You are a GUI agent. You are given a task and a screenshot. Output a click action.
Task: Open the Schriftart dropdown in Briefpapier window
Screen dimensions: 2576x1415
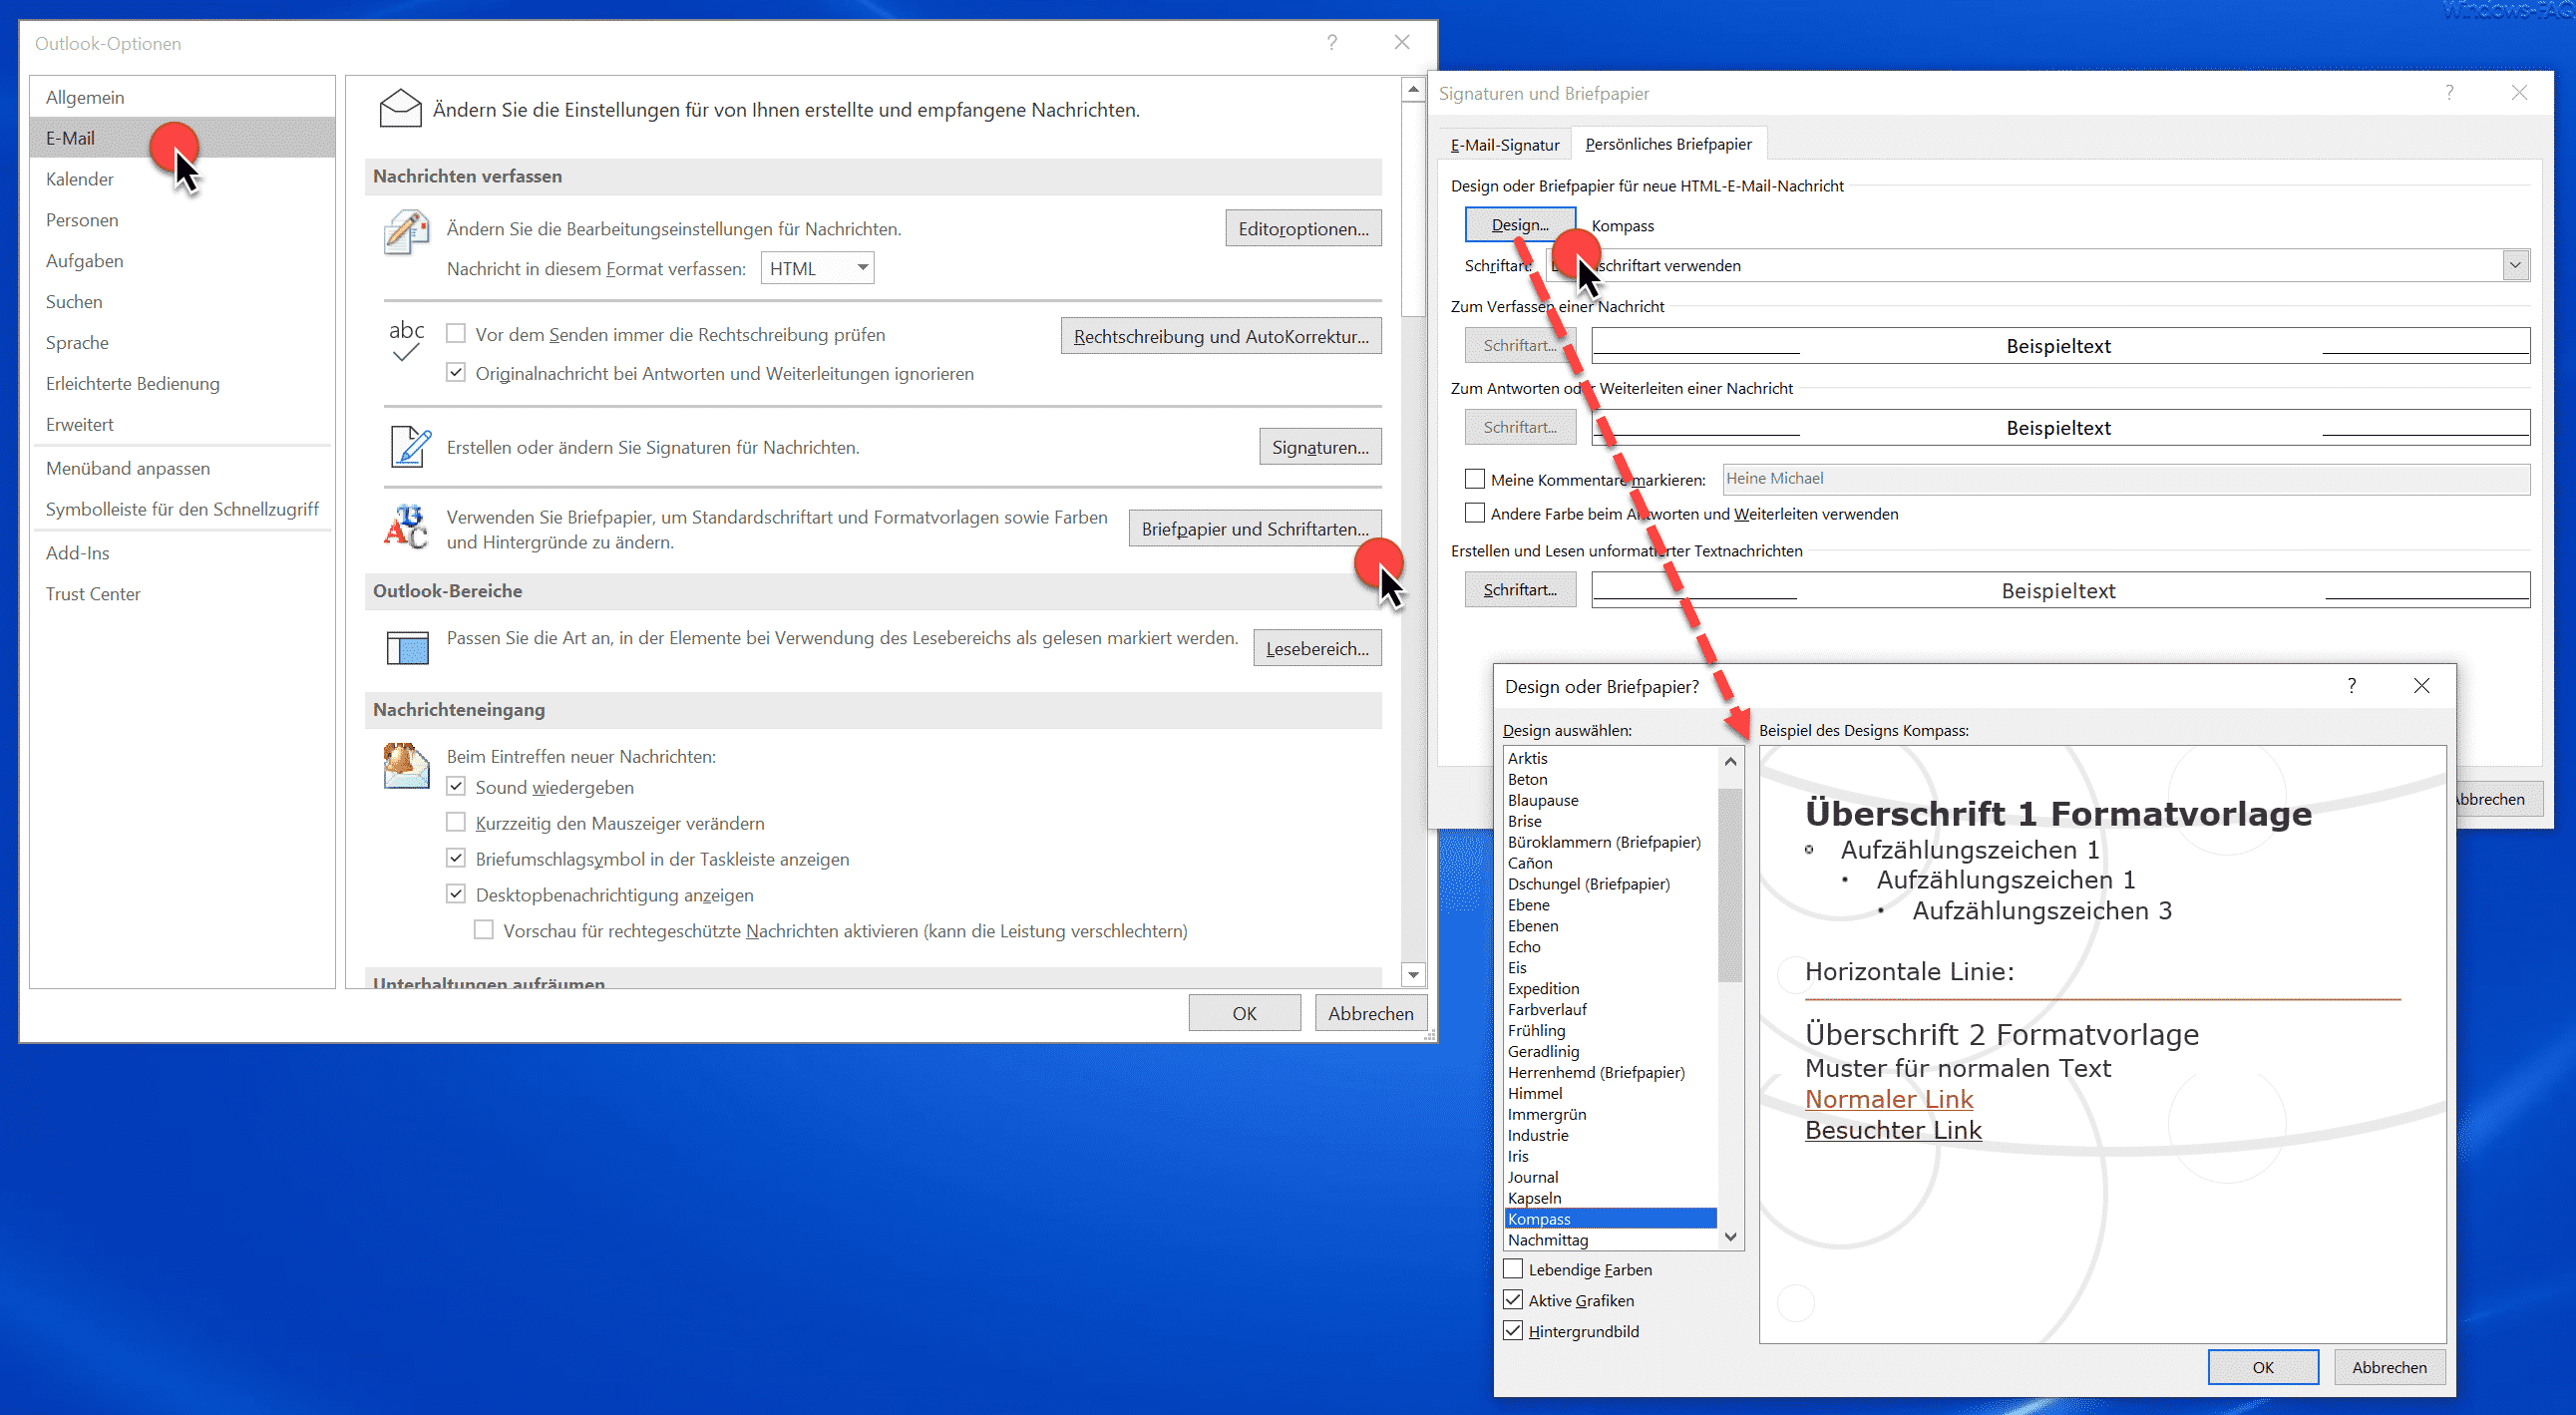pyautogui.click(x=2515, y=265)
